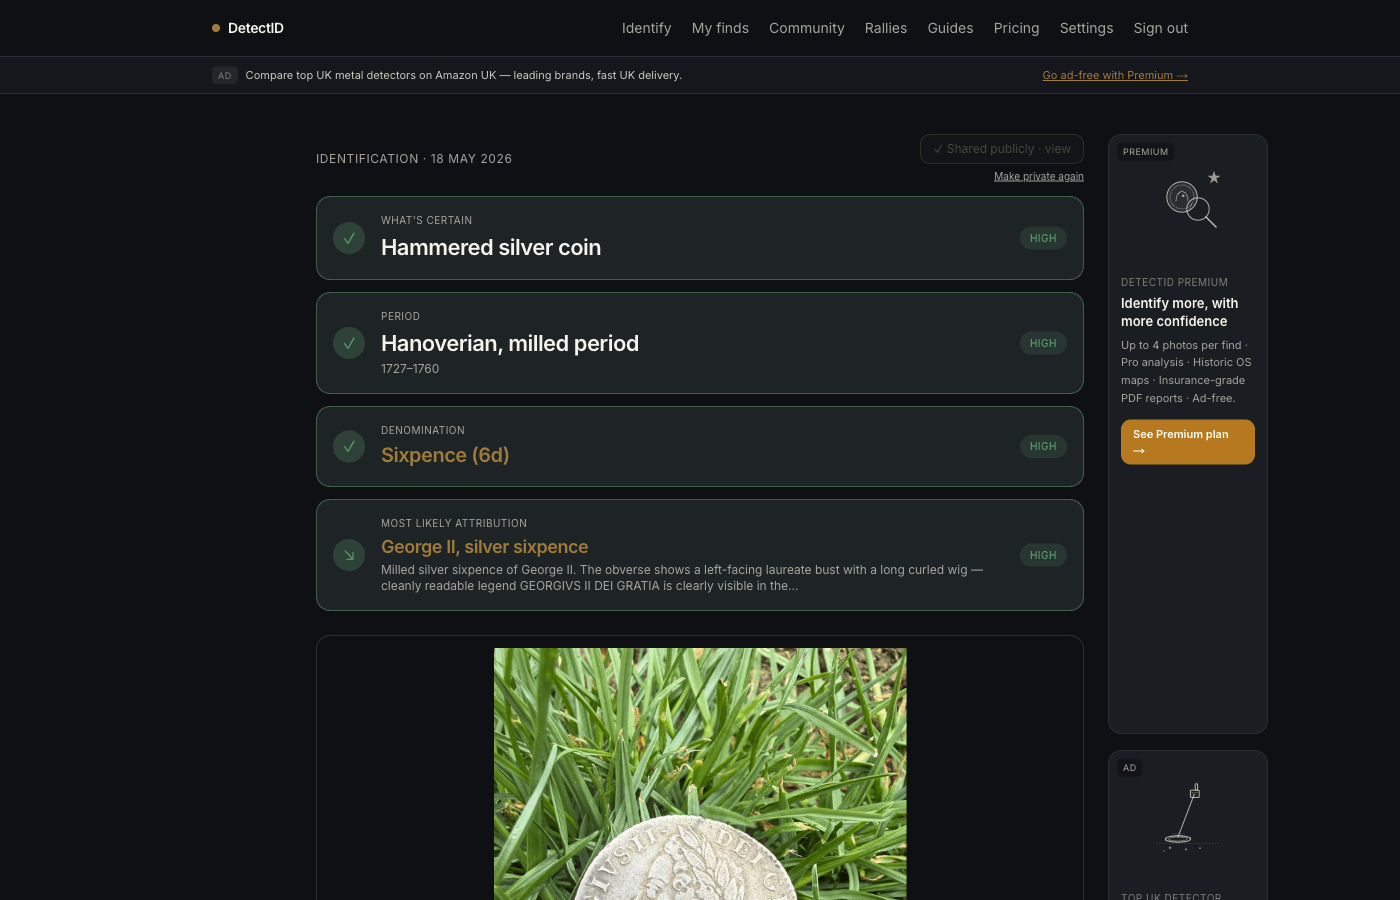Click the HIGH badge on the attribution card
This screenshot has height=900, width=1400.
pos(1043,555)
